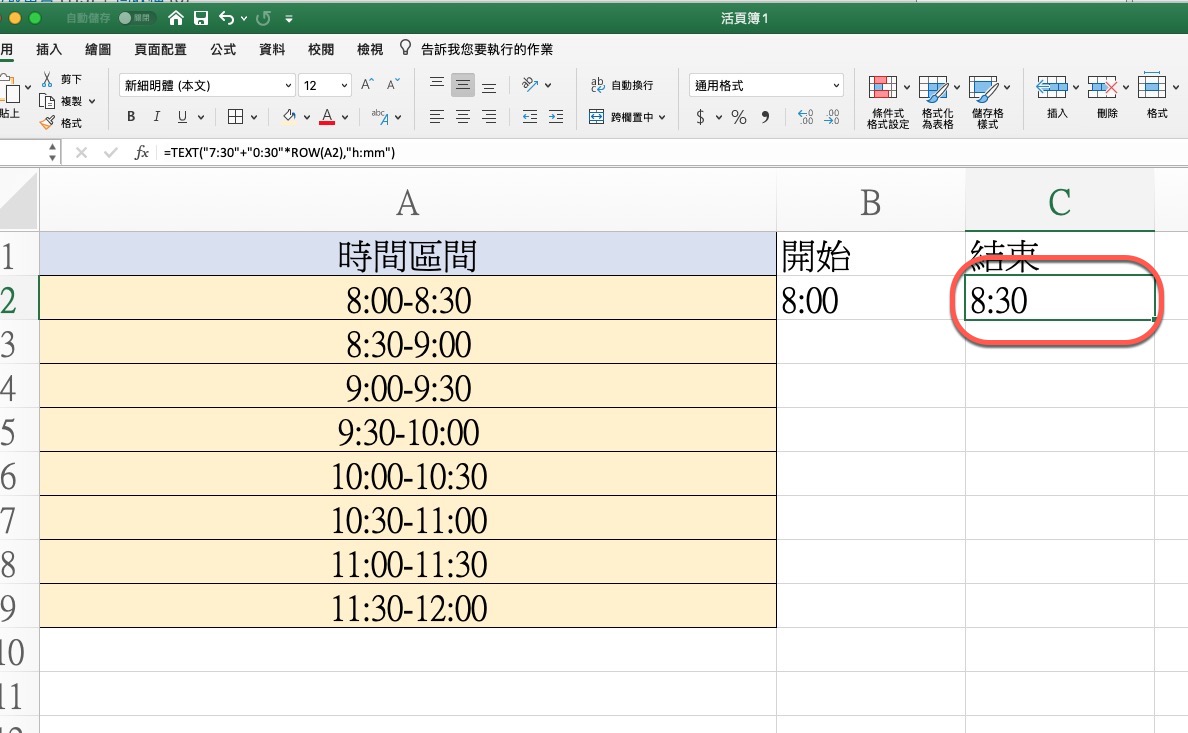Click the phonetic guide abc icon

coord(380,117)
